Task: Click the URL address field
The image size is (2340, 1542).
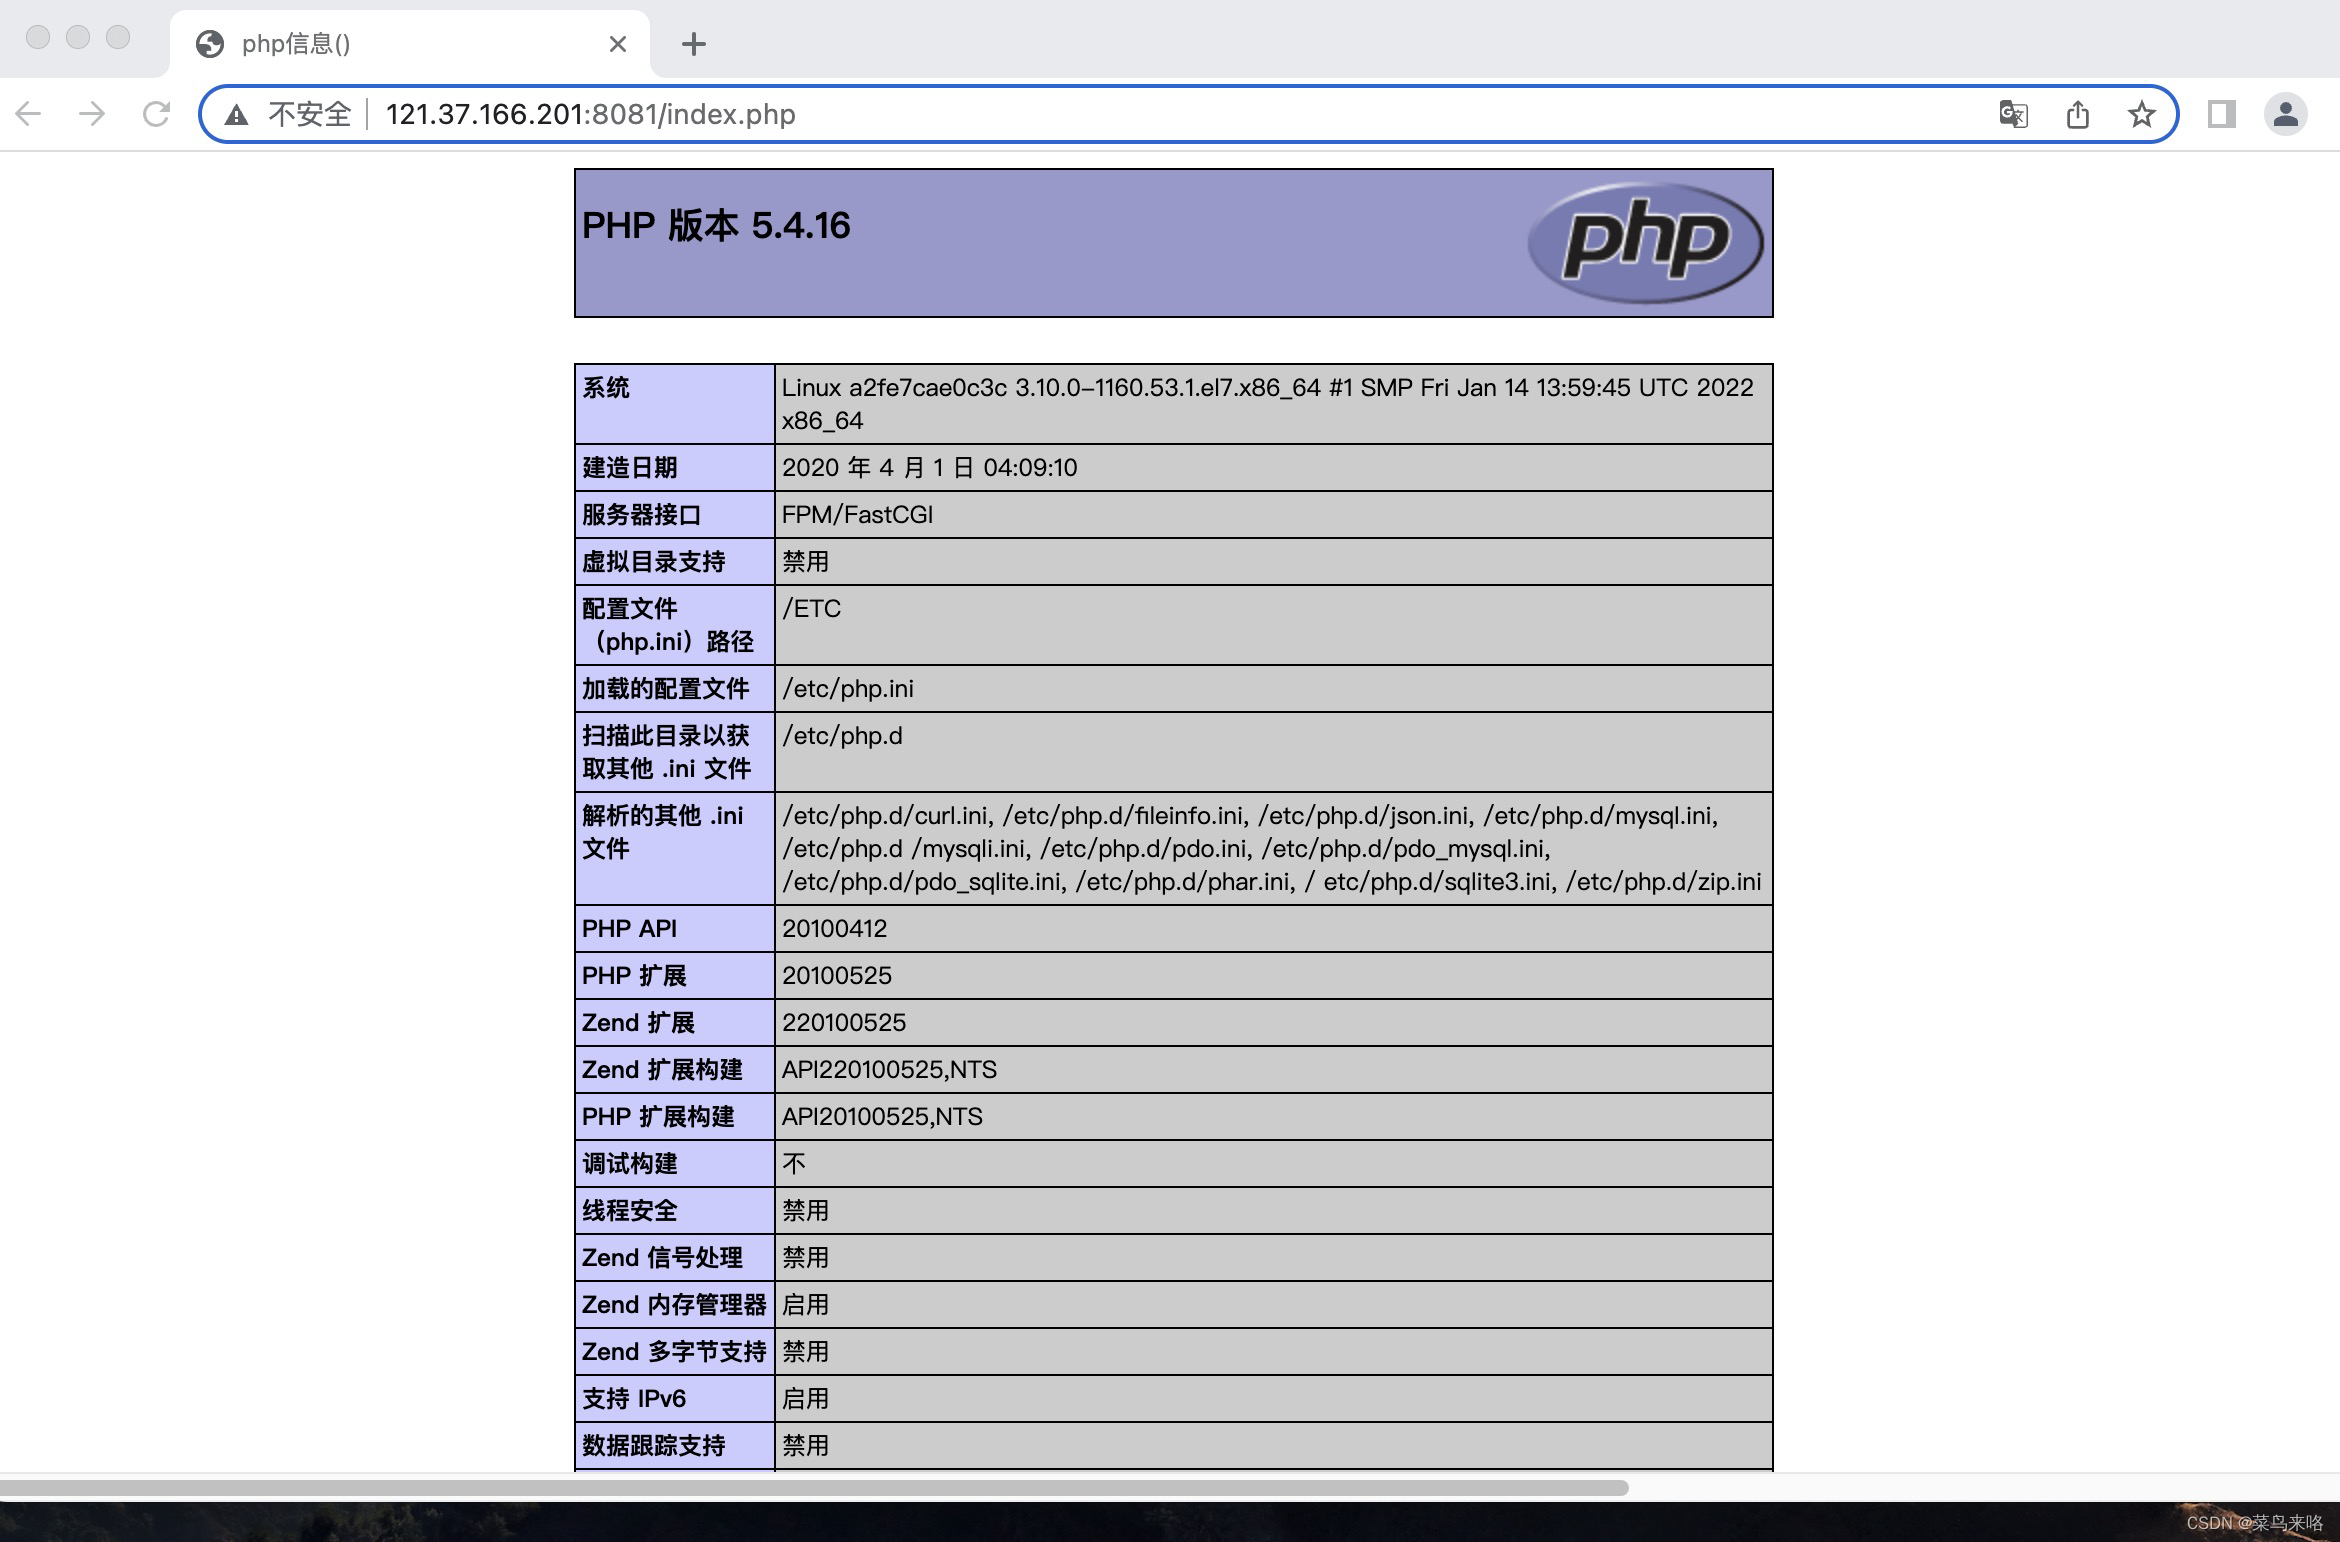Action: click(1100, 114)
